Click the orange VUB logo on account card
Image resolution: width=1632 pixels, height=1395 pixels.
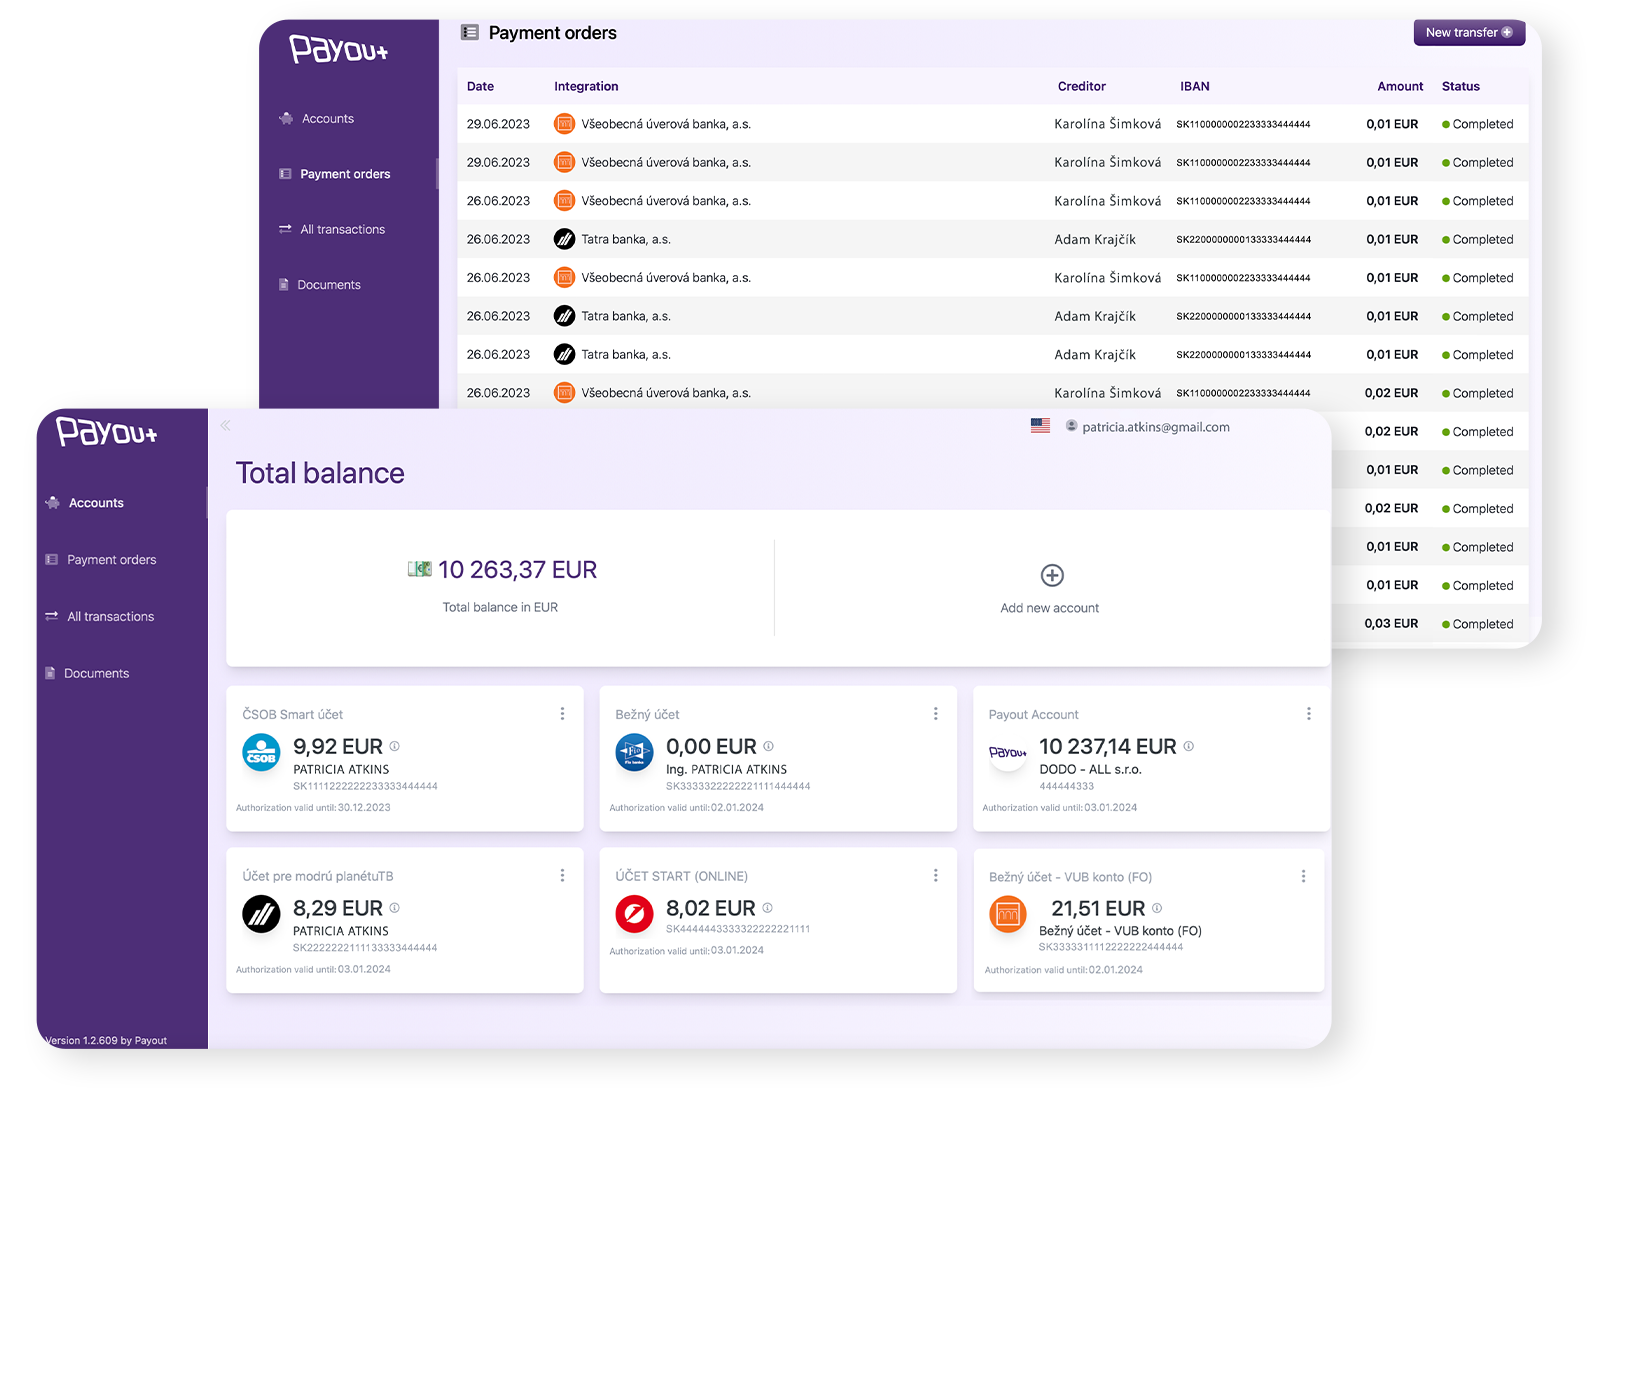coord(1008,914)
